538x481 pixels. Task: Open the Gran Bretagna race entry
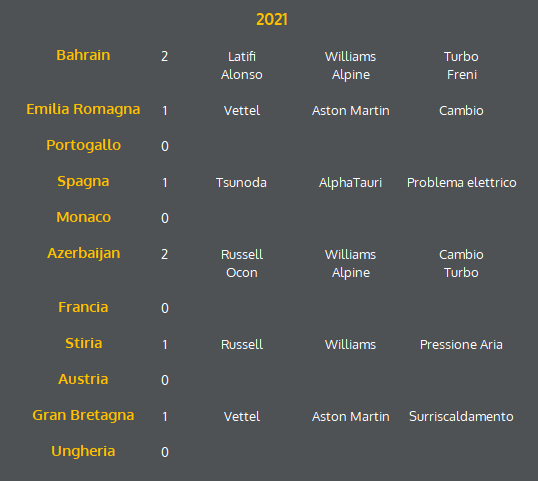click(x=83, y=415)
